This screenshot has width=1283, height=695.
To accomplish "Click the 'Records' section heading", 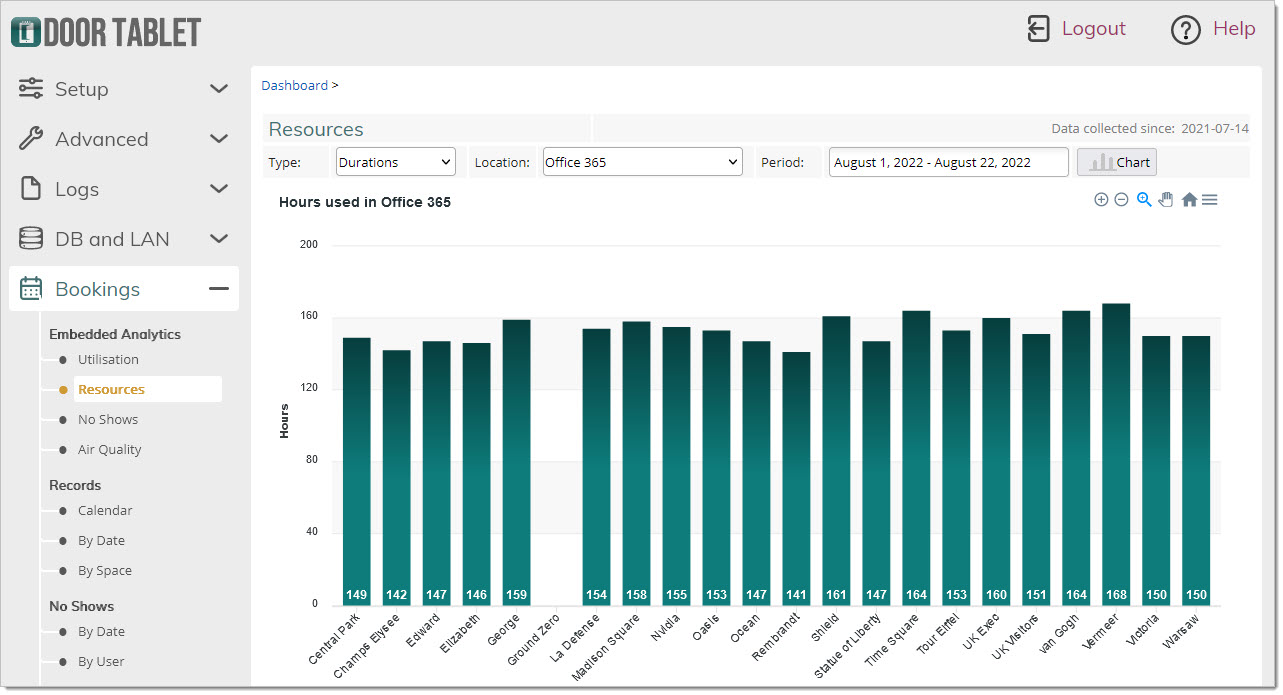I will click(x=75, y=485).
